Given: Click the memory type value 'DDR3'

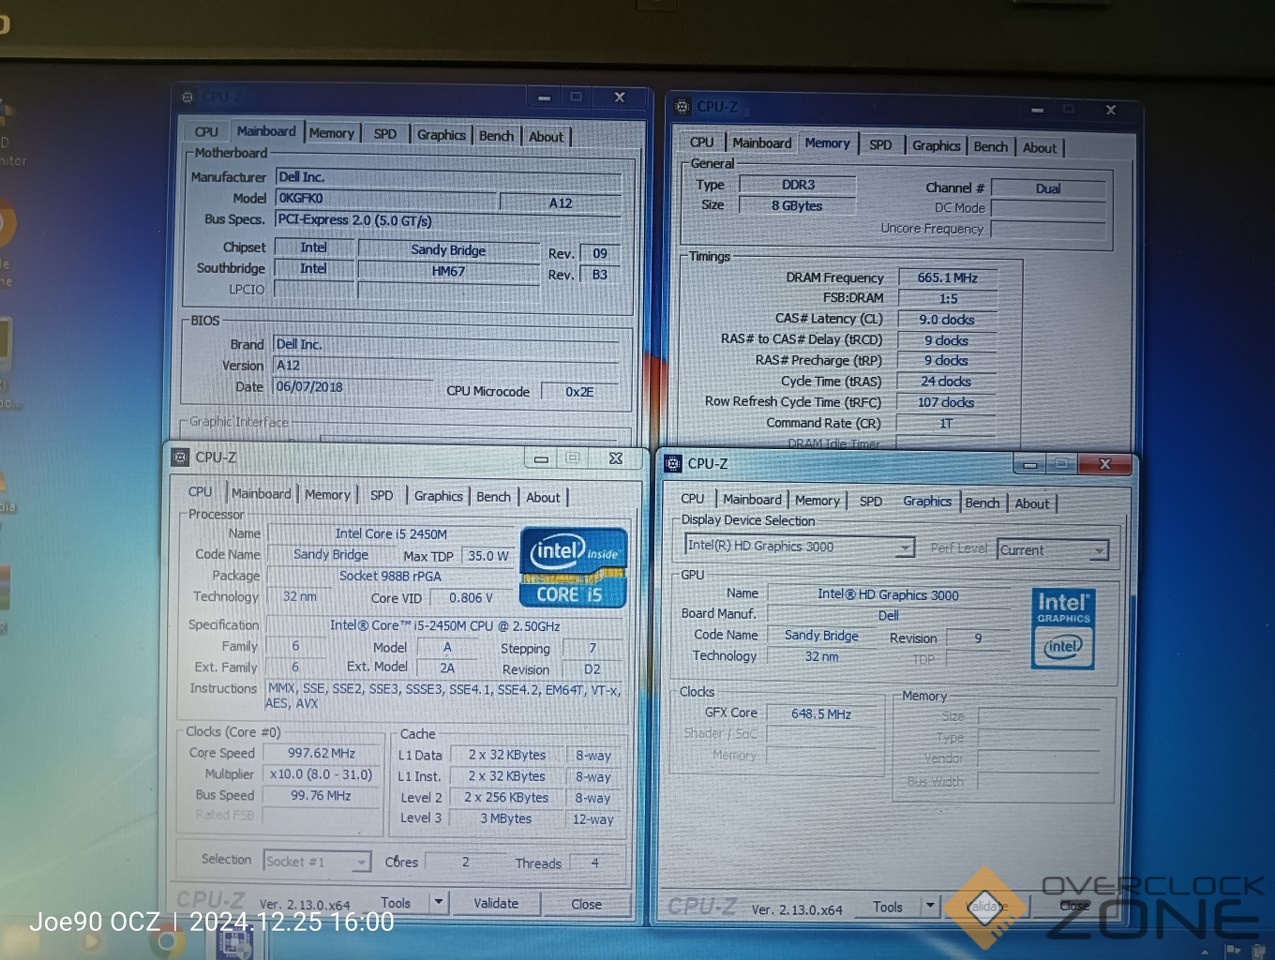Looking at the screenshot, I should click(x=798, y=184).
